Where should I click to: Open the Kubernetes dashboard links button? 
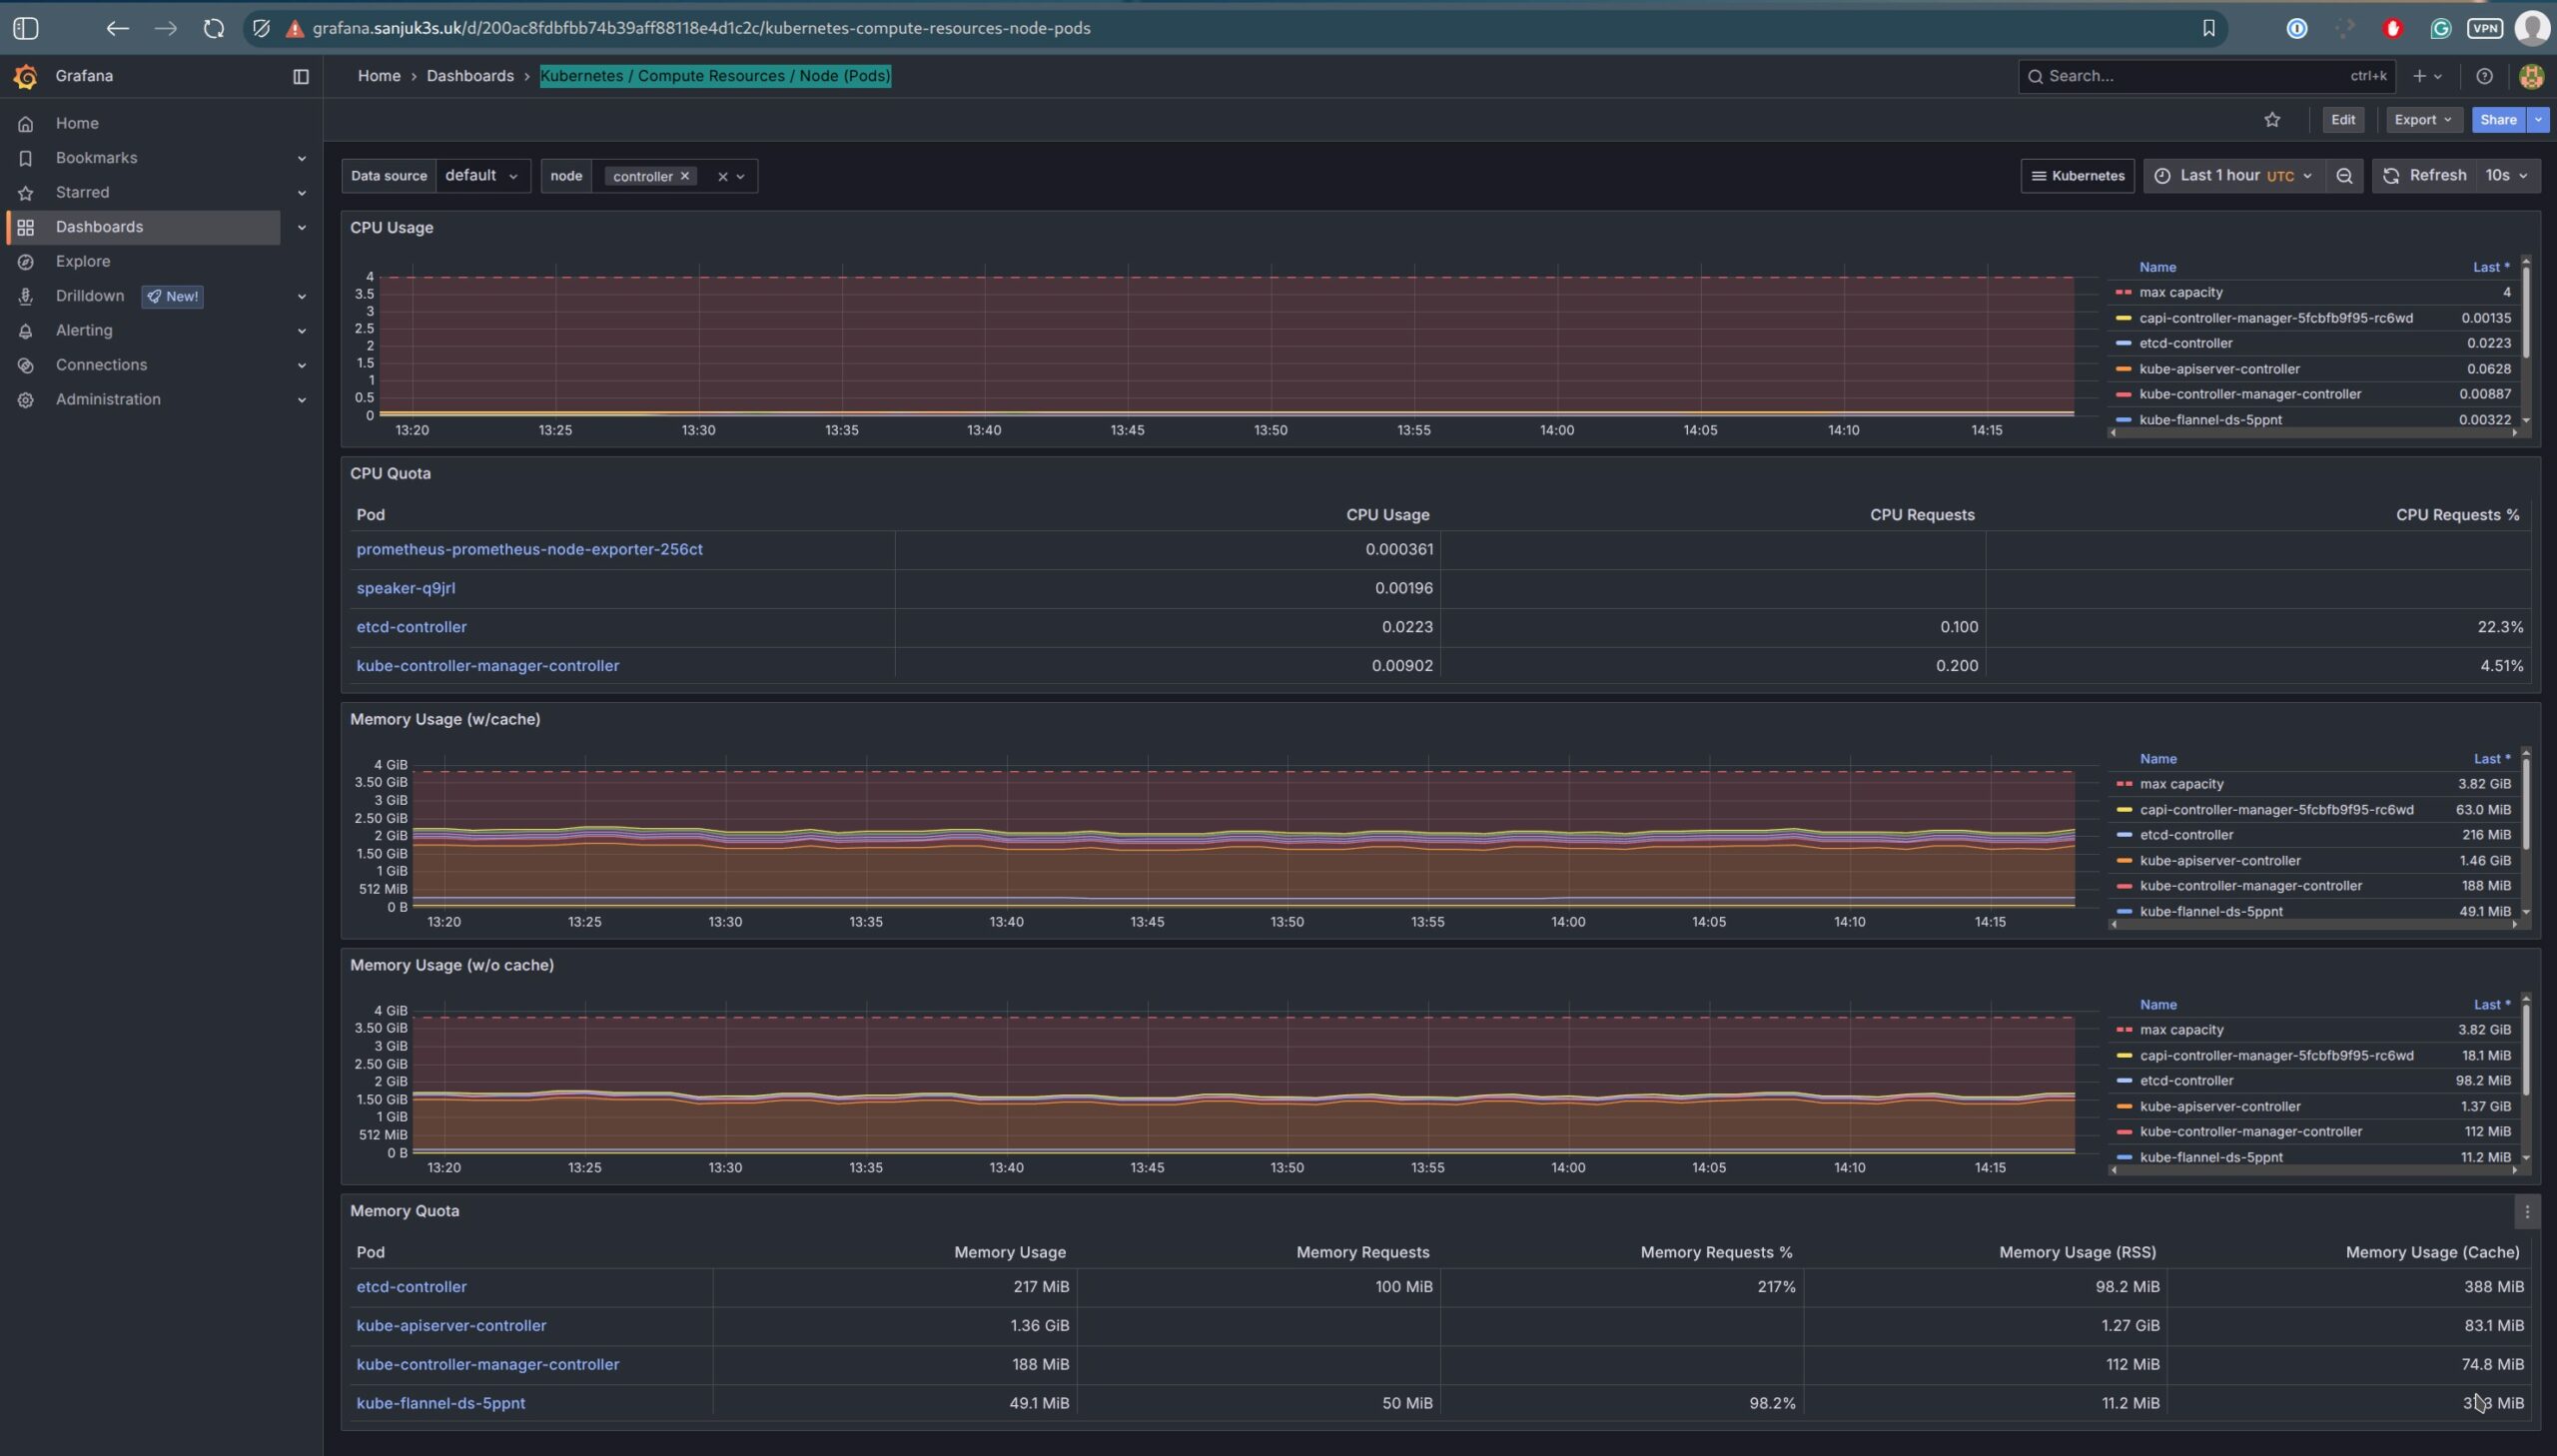(2077, 176)
